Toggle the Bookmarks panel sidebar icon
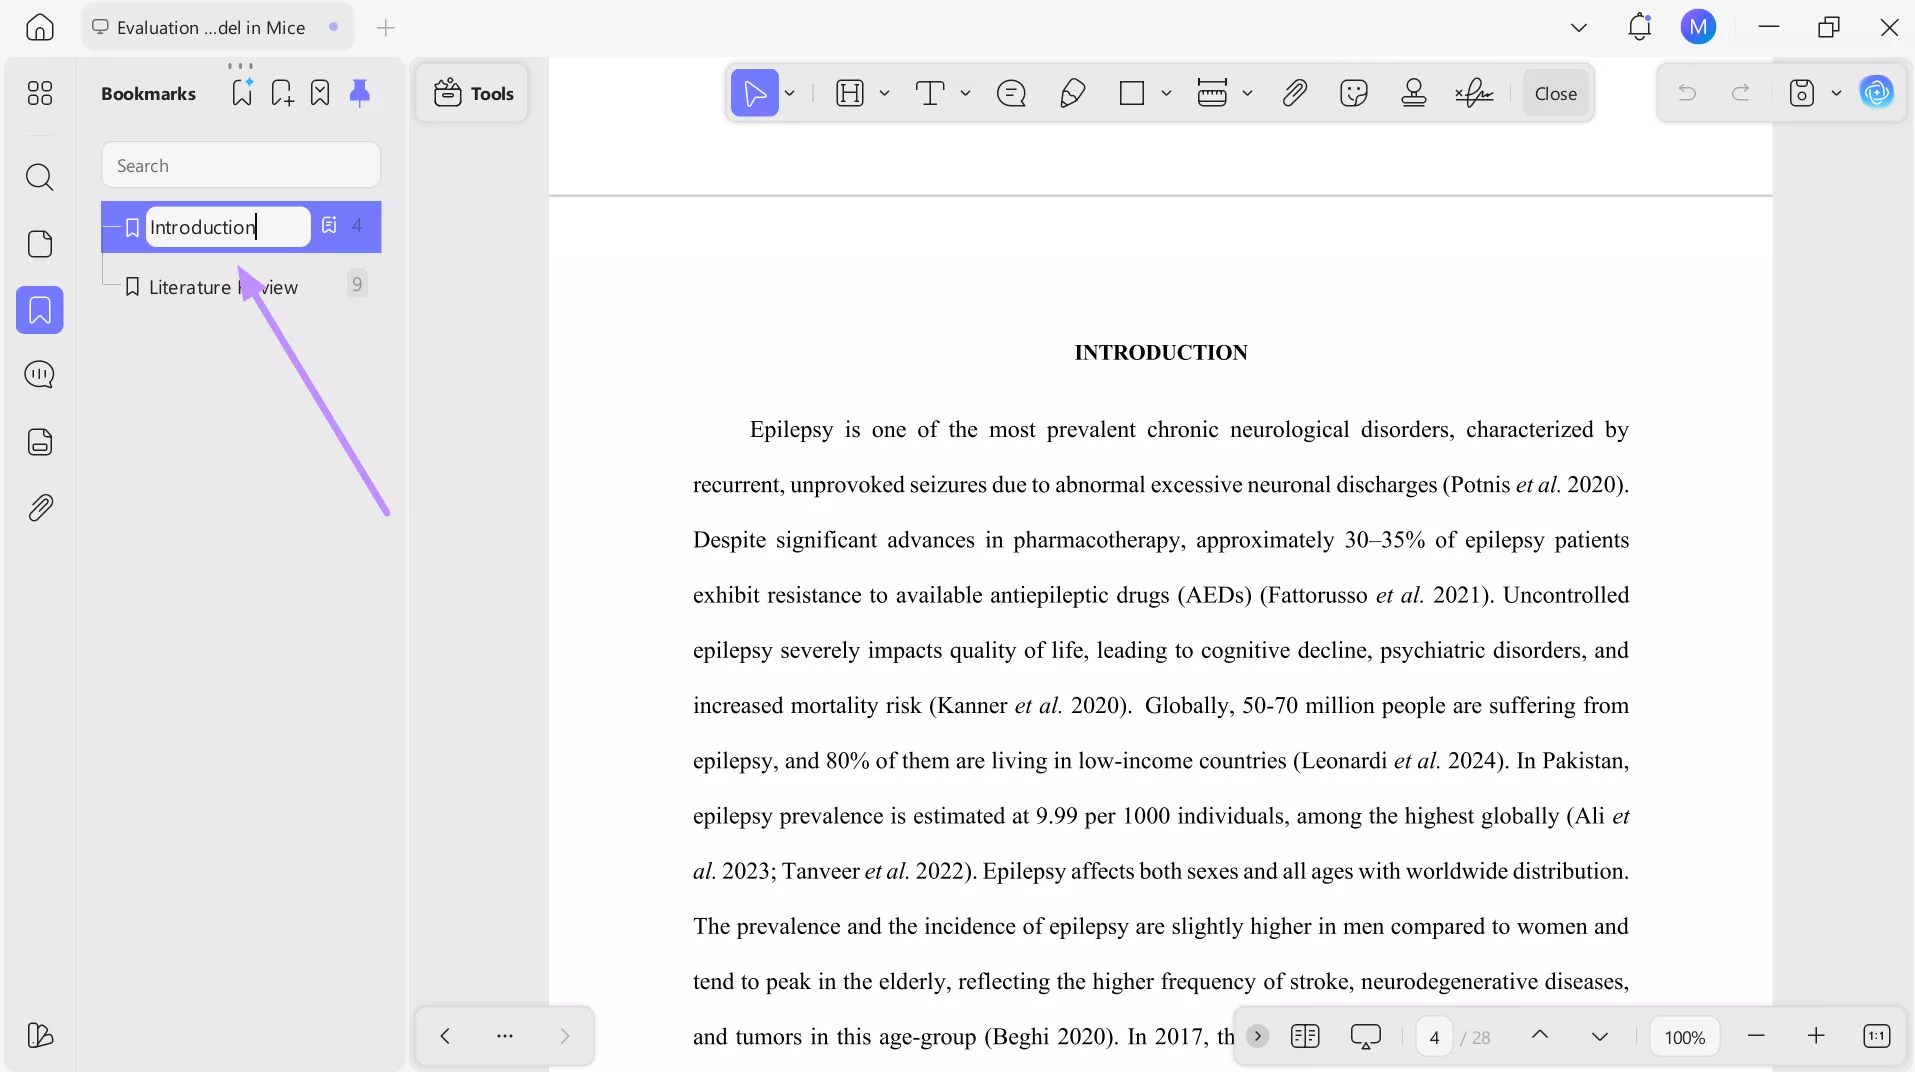The height and width of the screenshot is (1072, 1915). (40, 310)
